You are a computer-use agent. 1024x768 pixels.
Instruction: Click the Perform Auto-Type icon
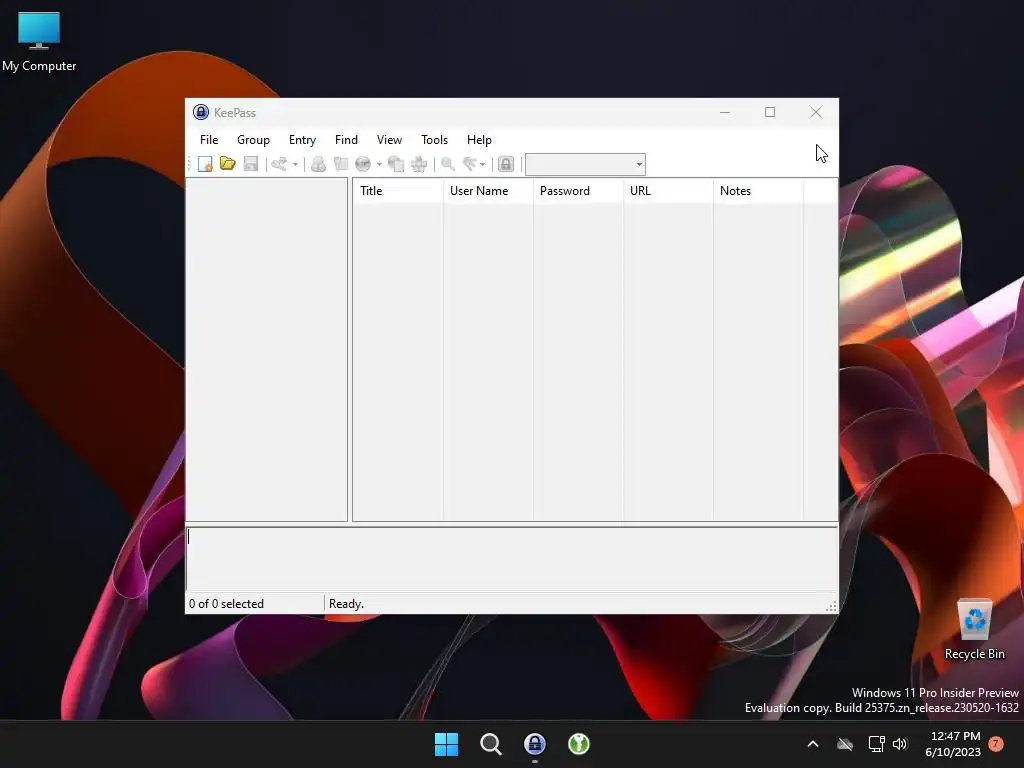coord(419,164)
